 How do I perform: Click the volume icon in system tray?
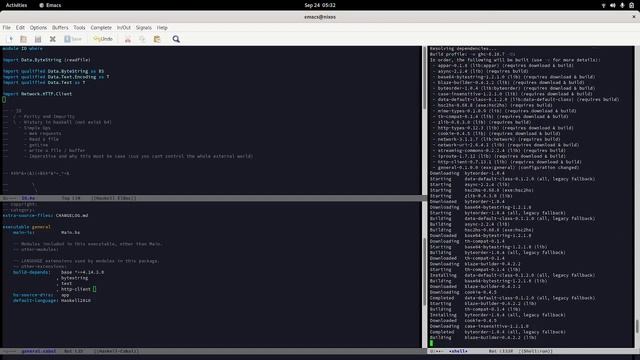pos(613,5)
